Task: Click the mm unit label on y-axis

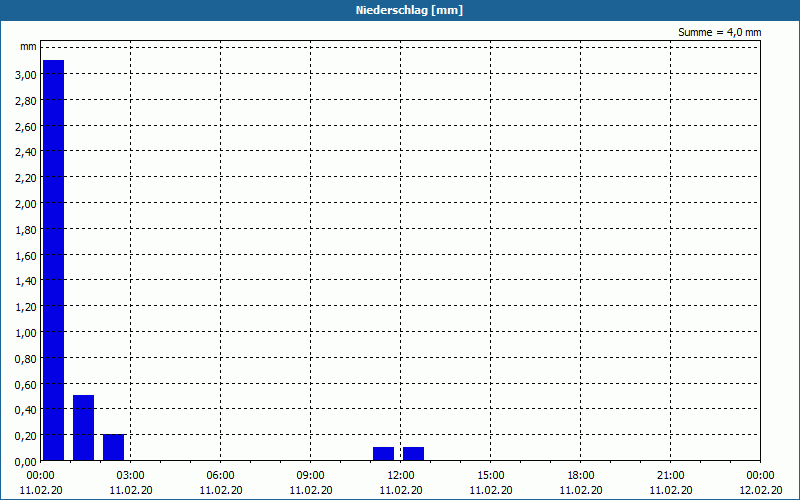Action: click(29, 47)
